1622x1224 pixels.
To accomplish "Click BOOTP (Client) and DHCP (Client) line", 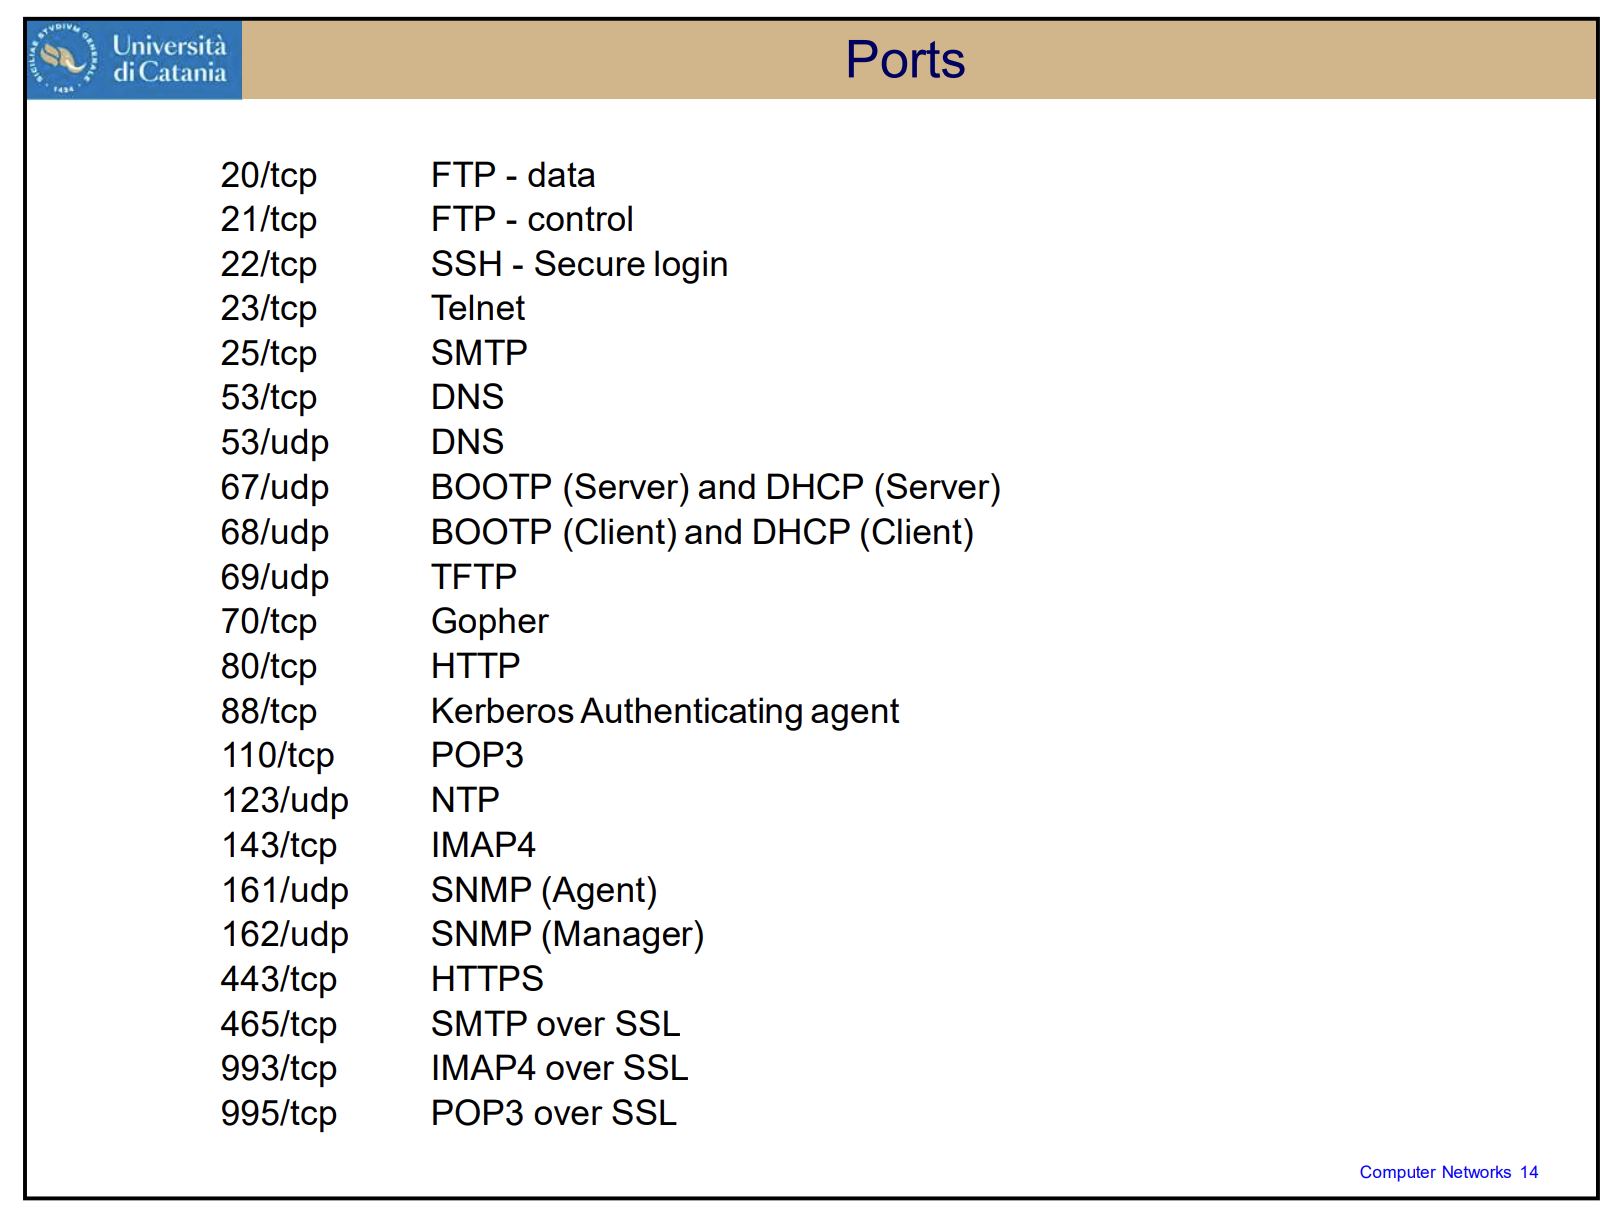I will pyautogui.click(x=701, y=533).
